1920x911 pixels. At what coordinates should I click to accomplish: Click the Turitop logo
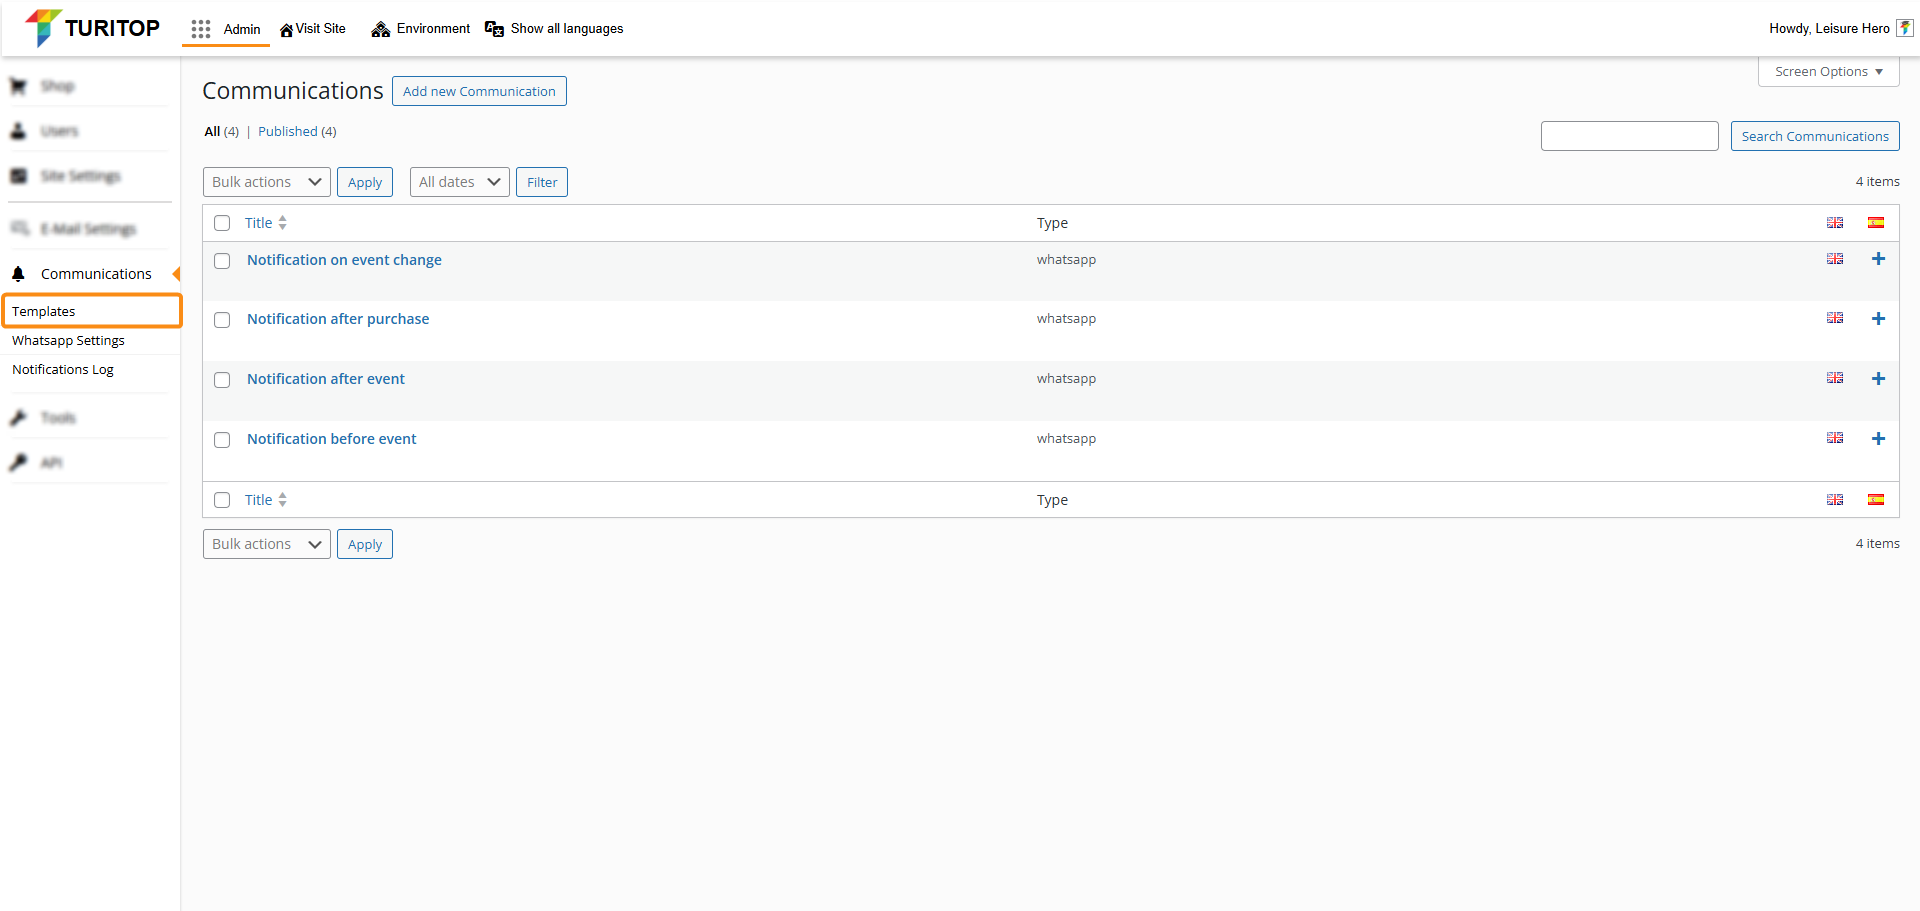click(x=93, y=28)
